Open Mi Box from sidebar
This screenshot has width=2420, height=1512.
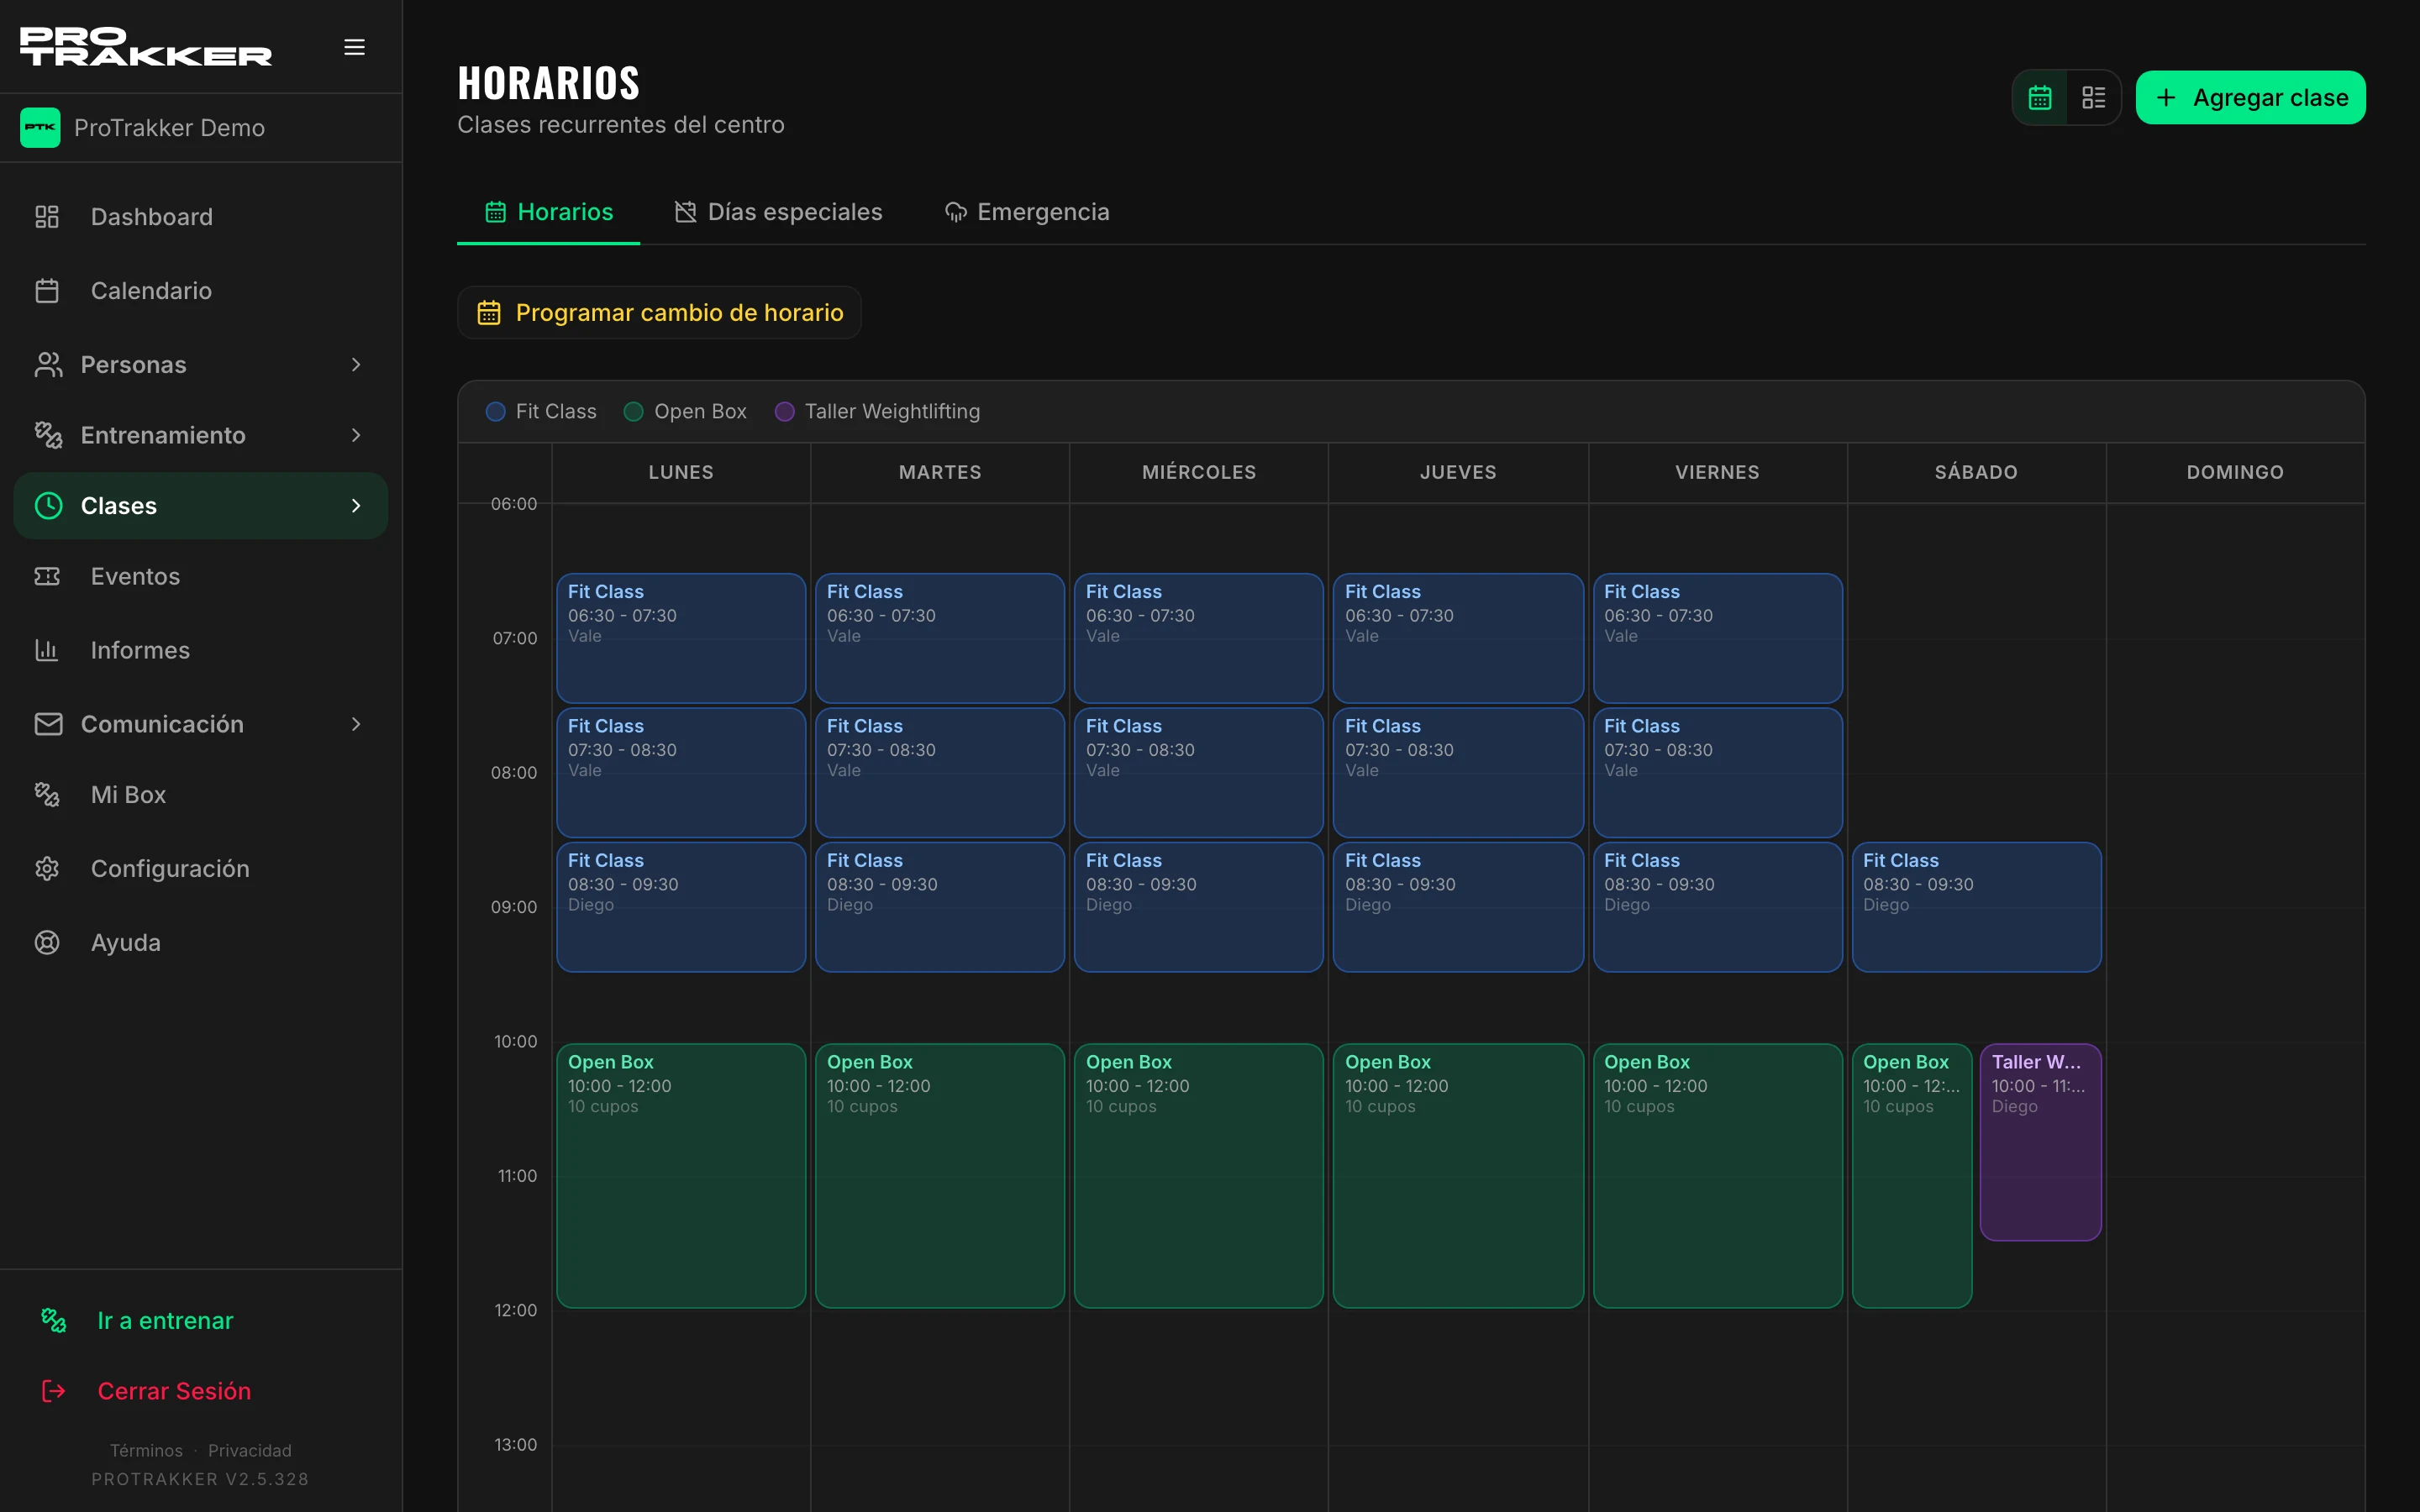[x=200, y=795]
